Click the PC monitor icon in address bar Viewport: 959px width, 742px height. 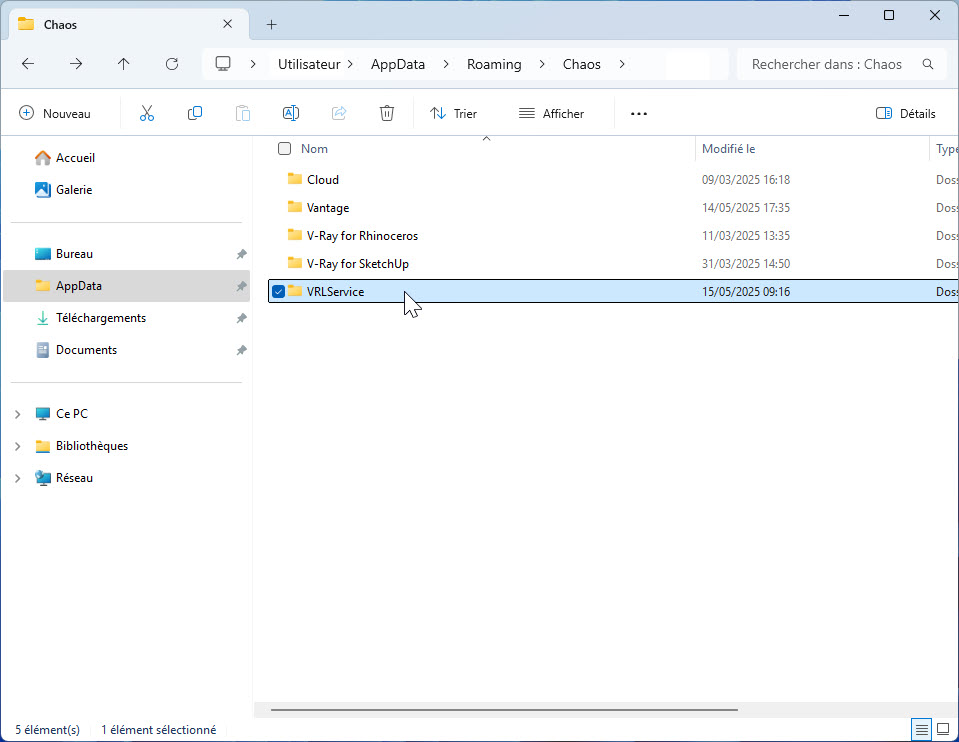pyautogui.click(x=223, y=64)
